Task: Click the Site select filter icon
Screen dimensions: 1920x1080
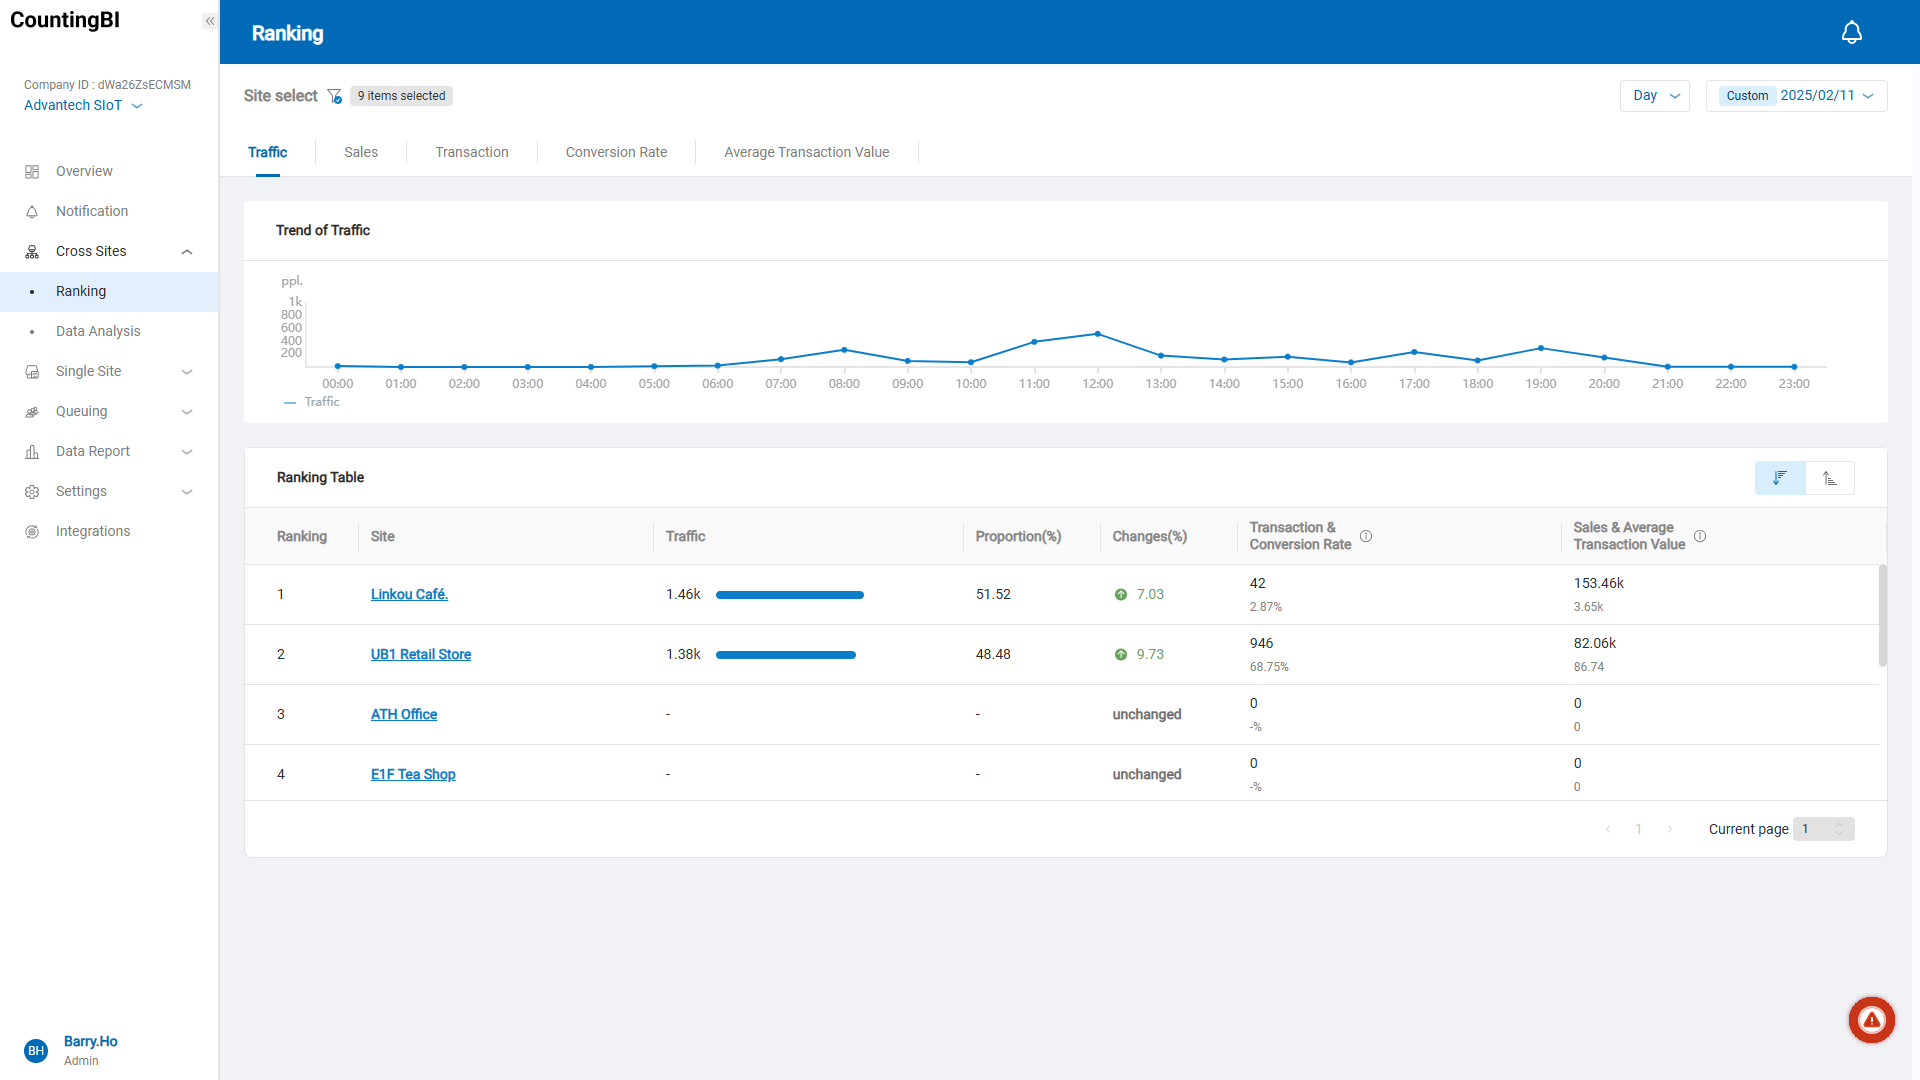Action: click(335, 96)
